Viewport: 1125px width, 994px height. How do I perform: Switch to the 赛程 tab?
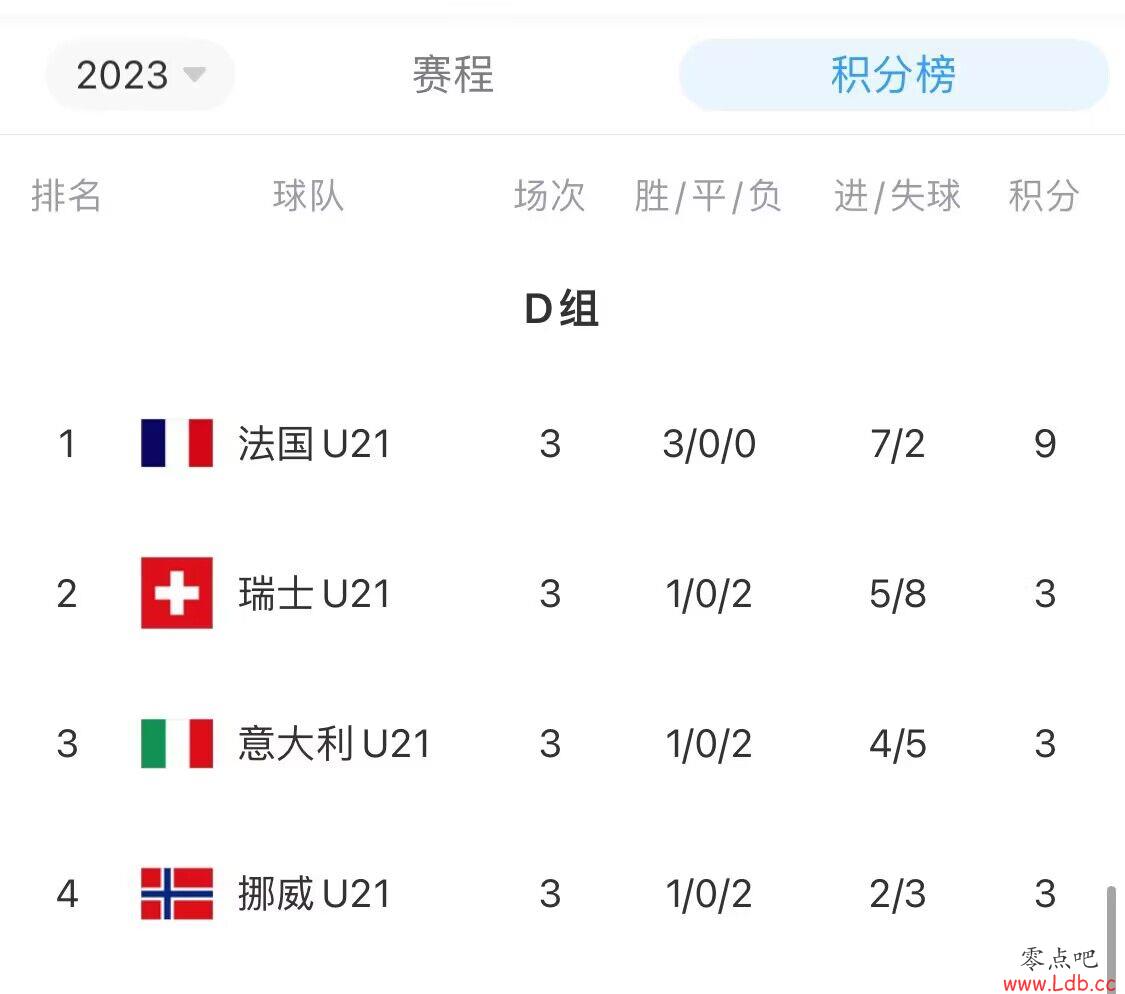click(453, 75)
